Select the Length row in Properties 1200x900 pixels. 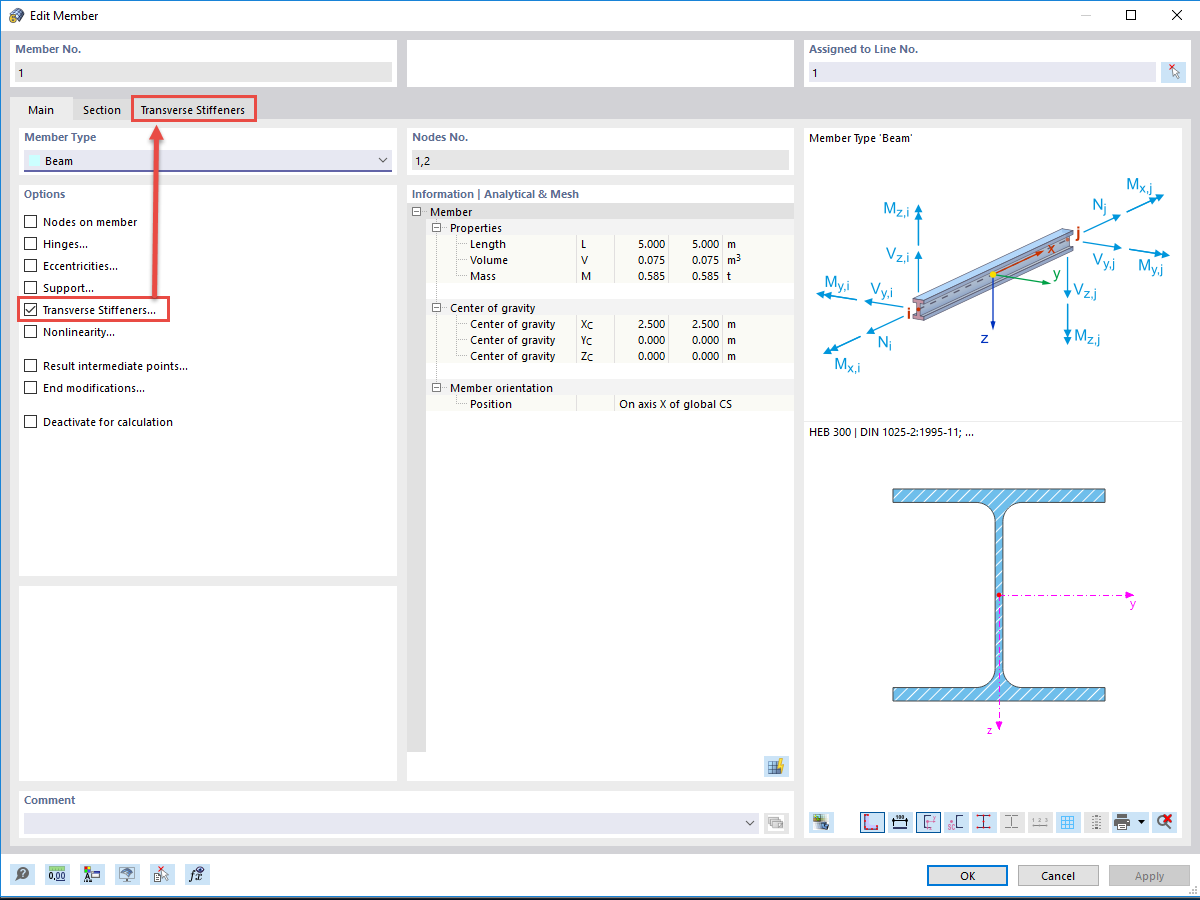pos(609,244)
